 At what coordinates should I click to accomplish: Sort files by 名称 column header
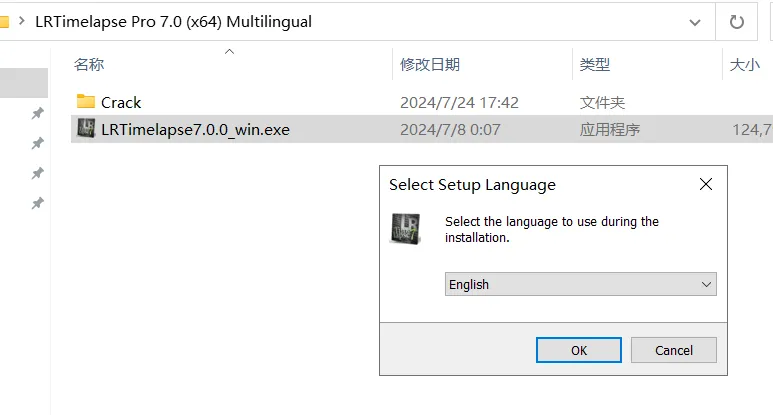pyautogui.click(x=89, y=65)
